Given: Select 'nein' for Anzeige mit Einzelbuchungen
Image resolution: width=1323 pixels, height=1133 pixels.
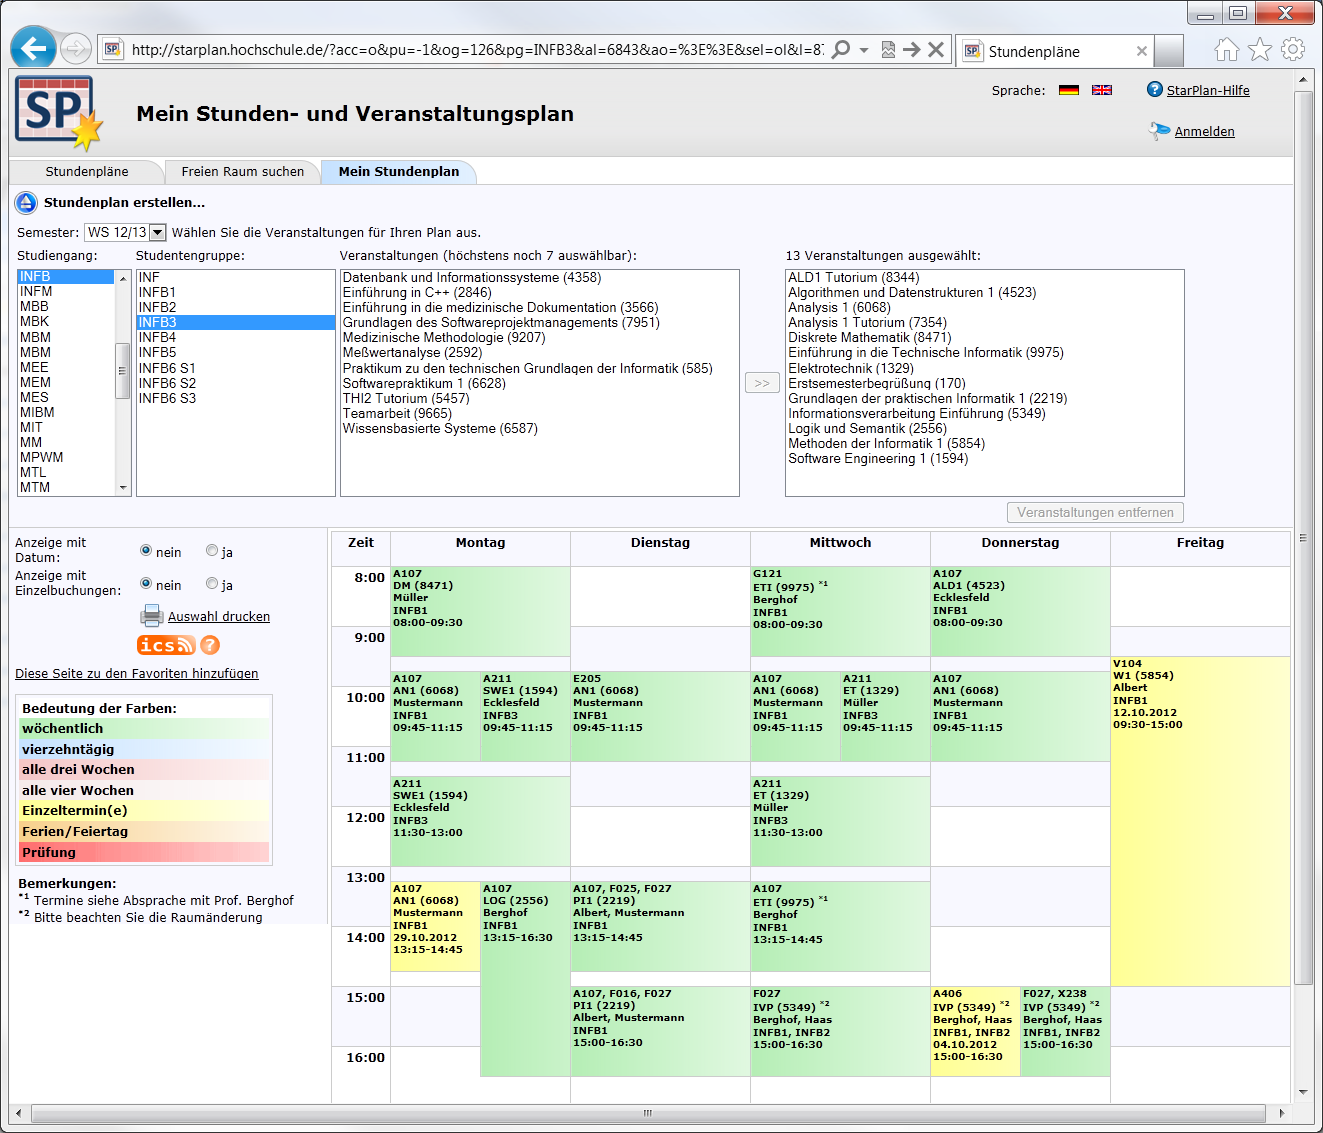Looking at the screenshot, I should 146,583.
